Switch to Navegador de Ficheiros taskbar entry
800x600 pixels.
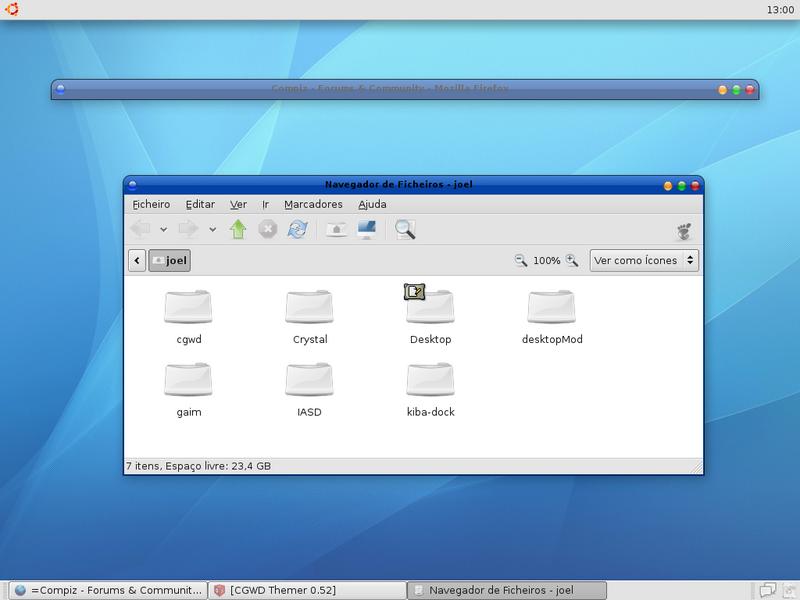click(507, 590)
